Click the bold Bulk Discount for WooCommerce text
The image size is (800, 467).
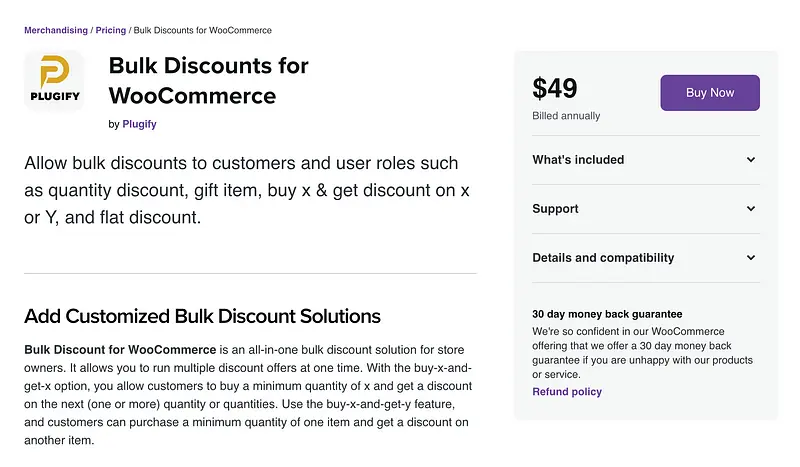point(120,350)
